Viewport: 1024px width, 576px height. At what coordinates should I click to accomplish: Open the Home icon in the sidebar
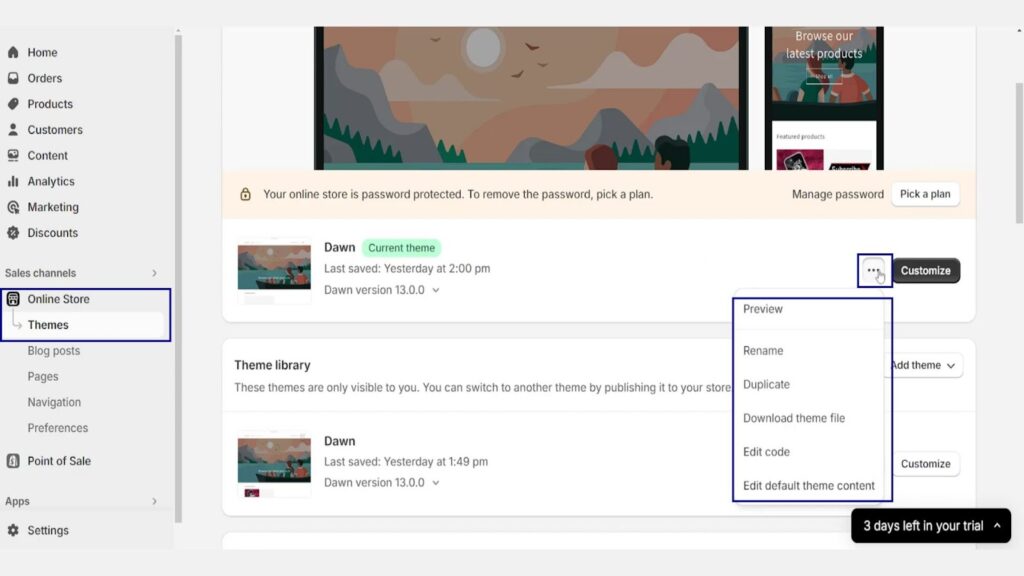pos(14,52)
